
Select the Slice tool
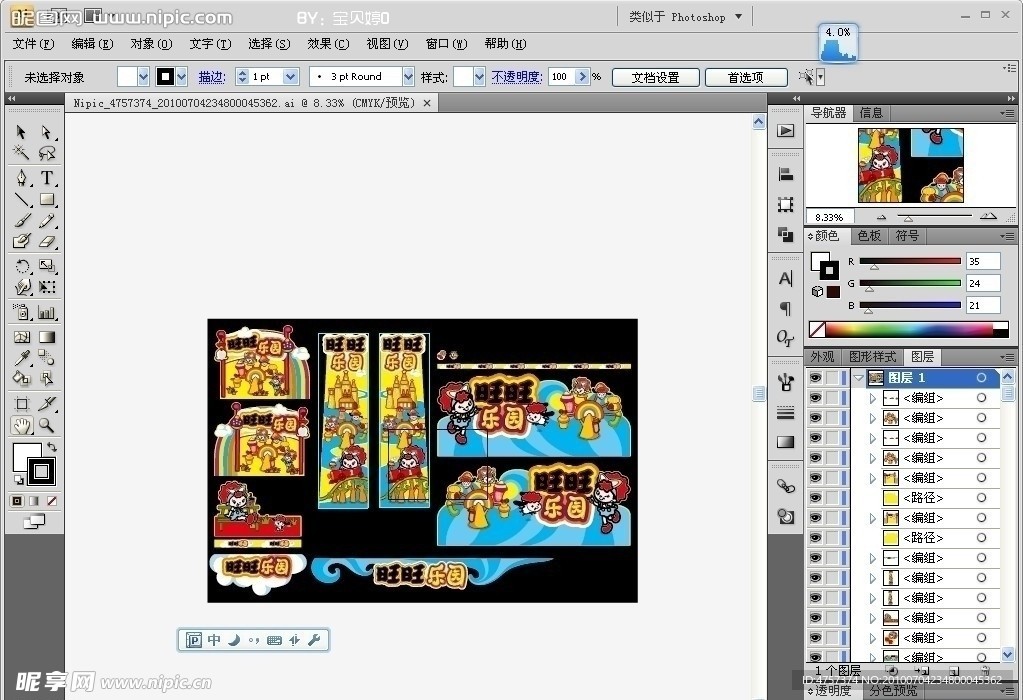click(46, 404)
